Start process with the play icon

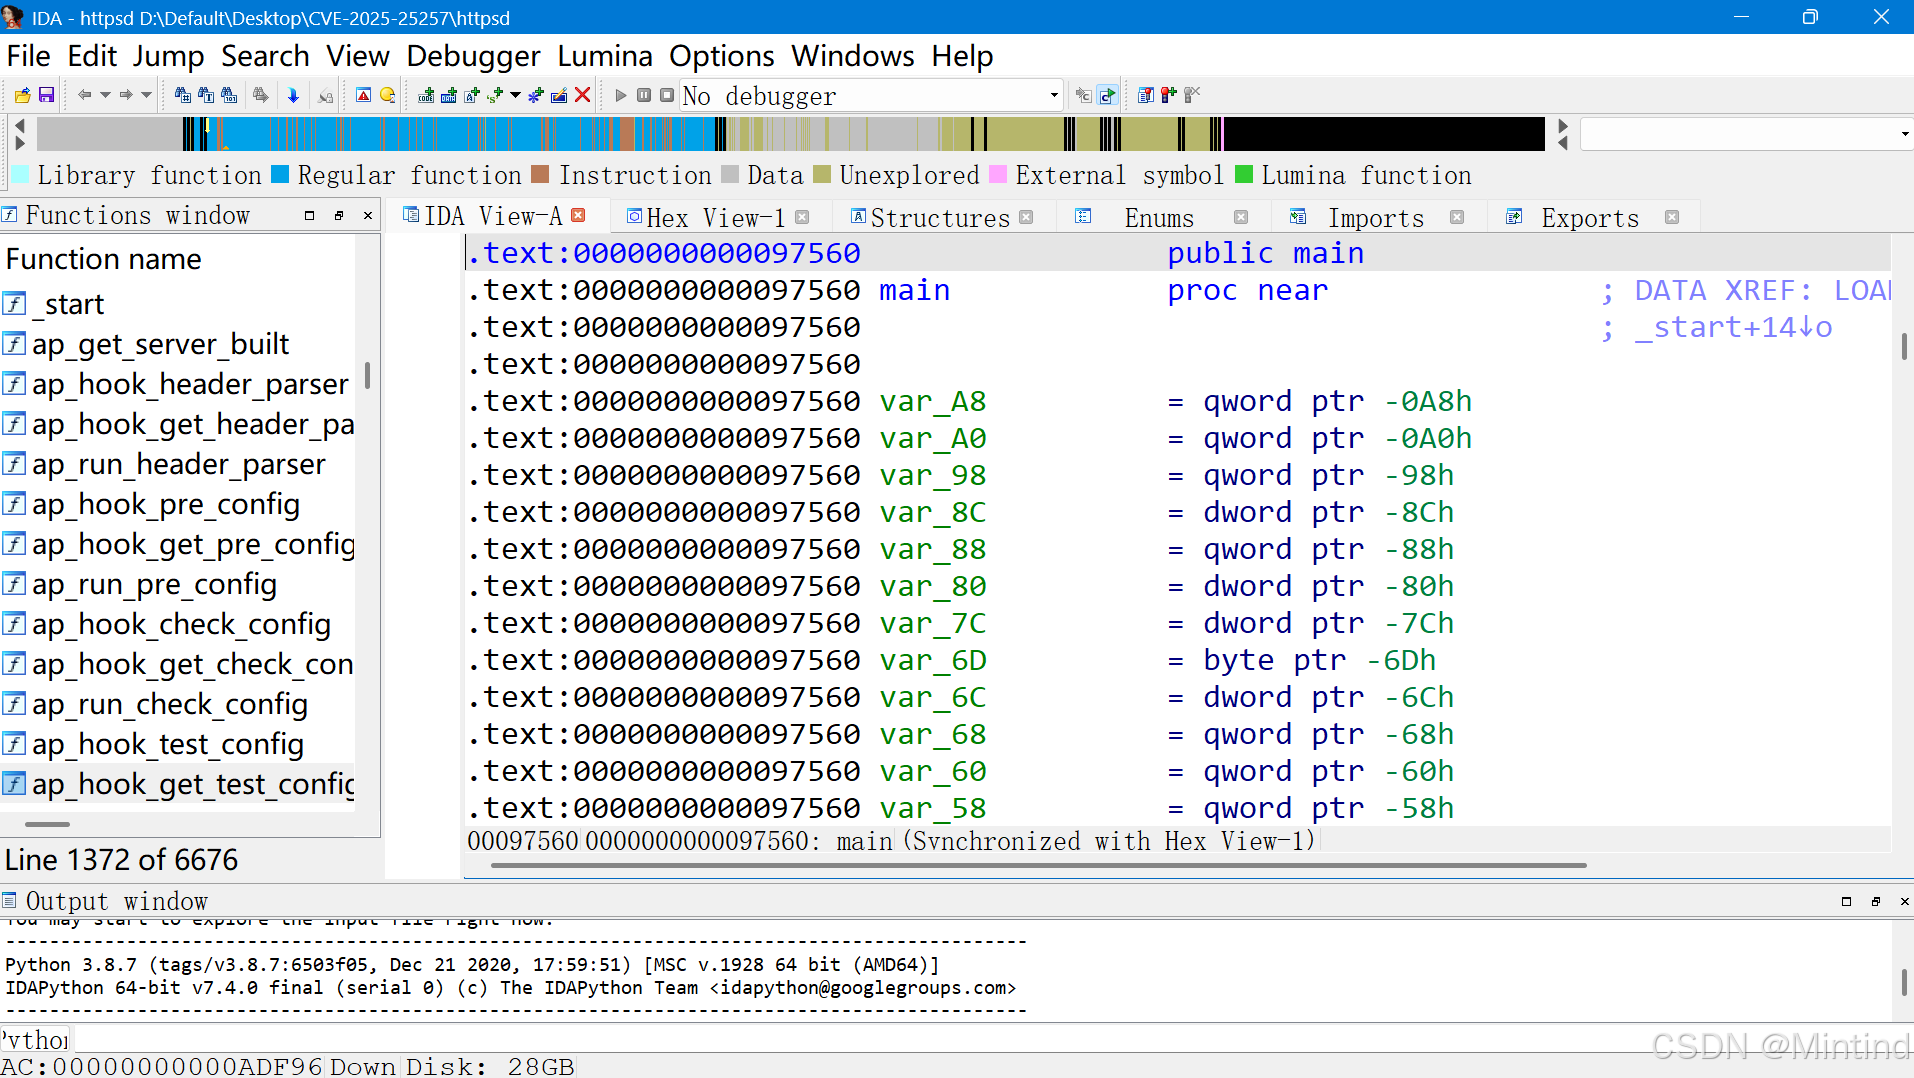click(x=621, y=95)
